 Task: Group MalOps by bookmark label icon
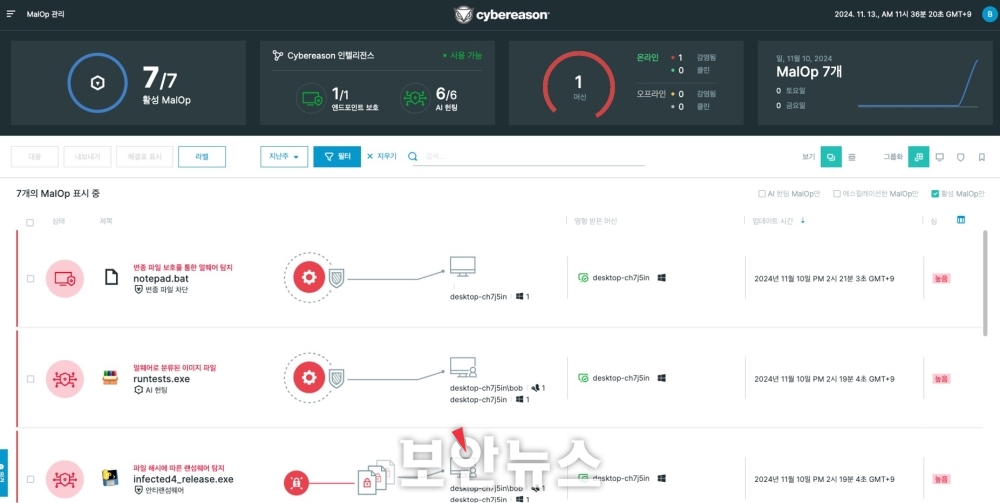tap(982, 157)
